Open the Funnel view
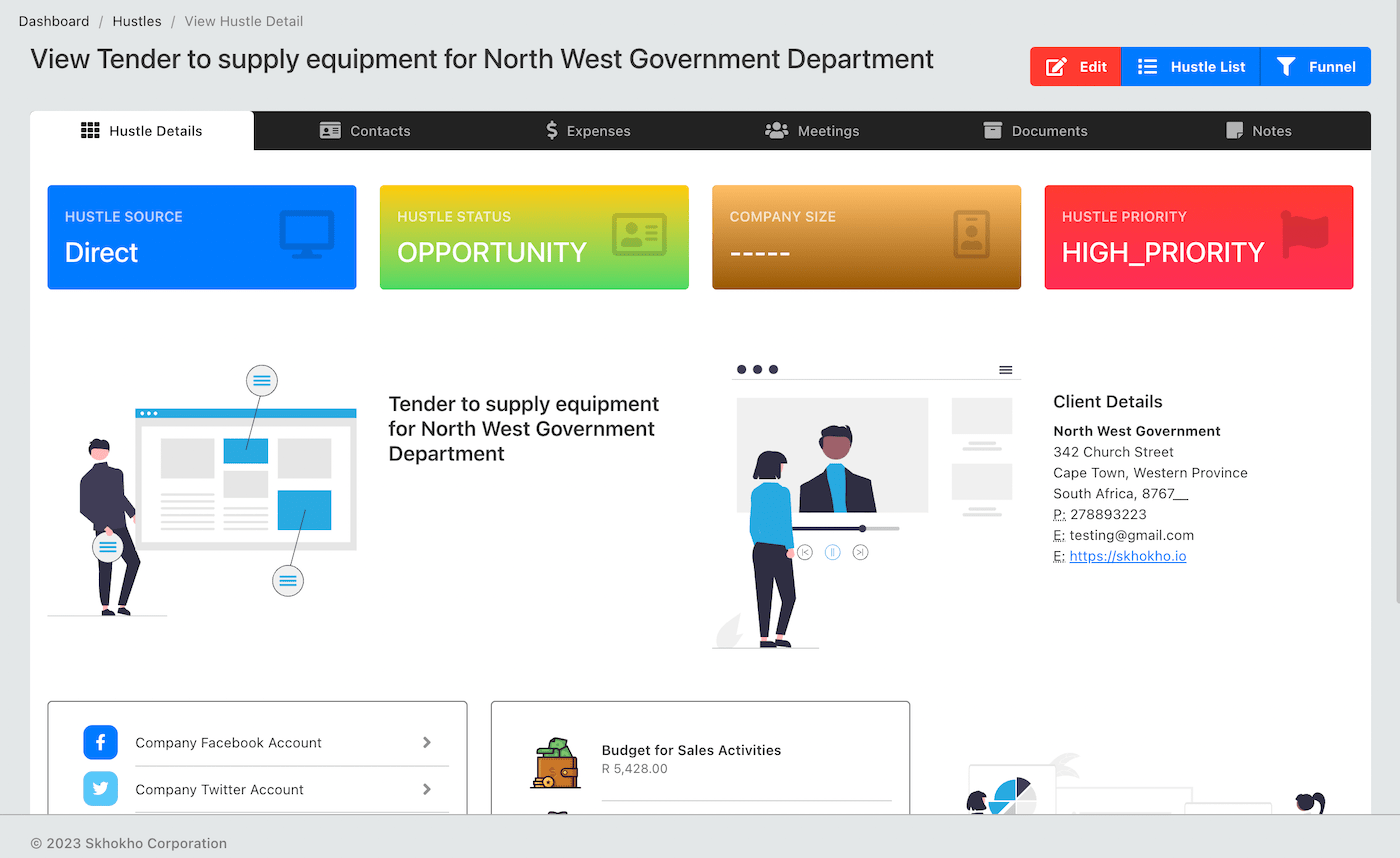The height and width of the screenshot is (858, 1400). pos(1315,67)
